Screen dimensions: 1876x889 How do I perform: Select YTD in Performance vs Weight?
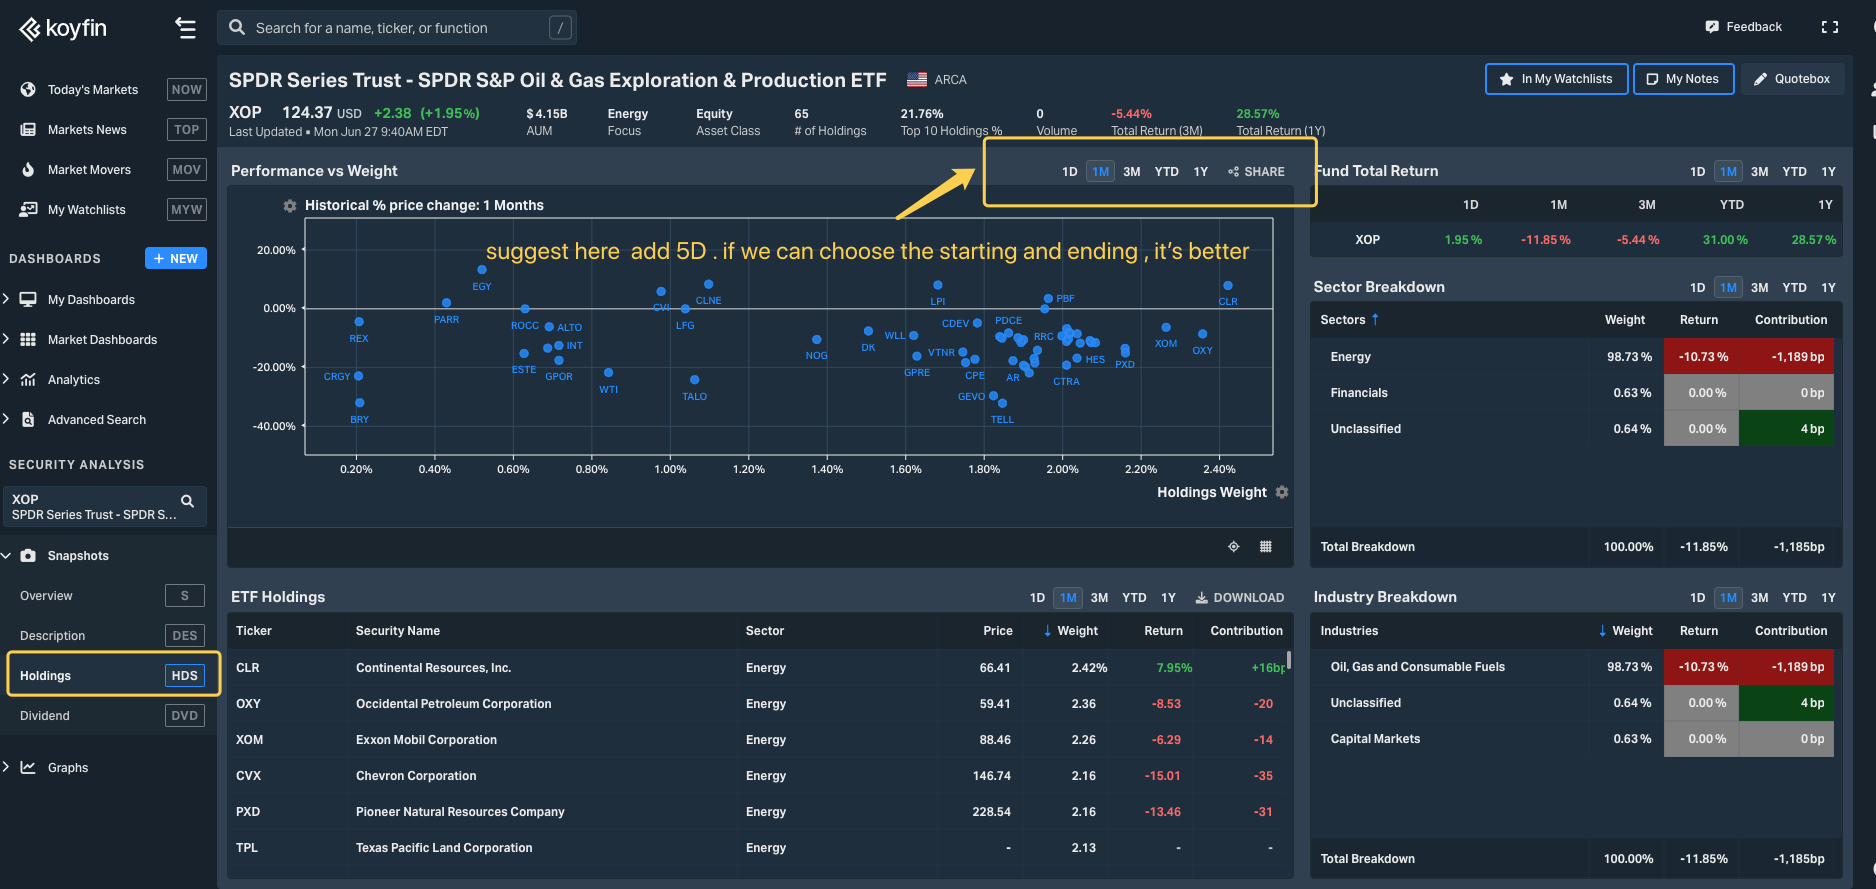point(1167,172)
